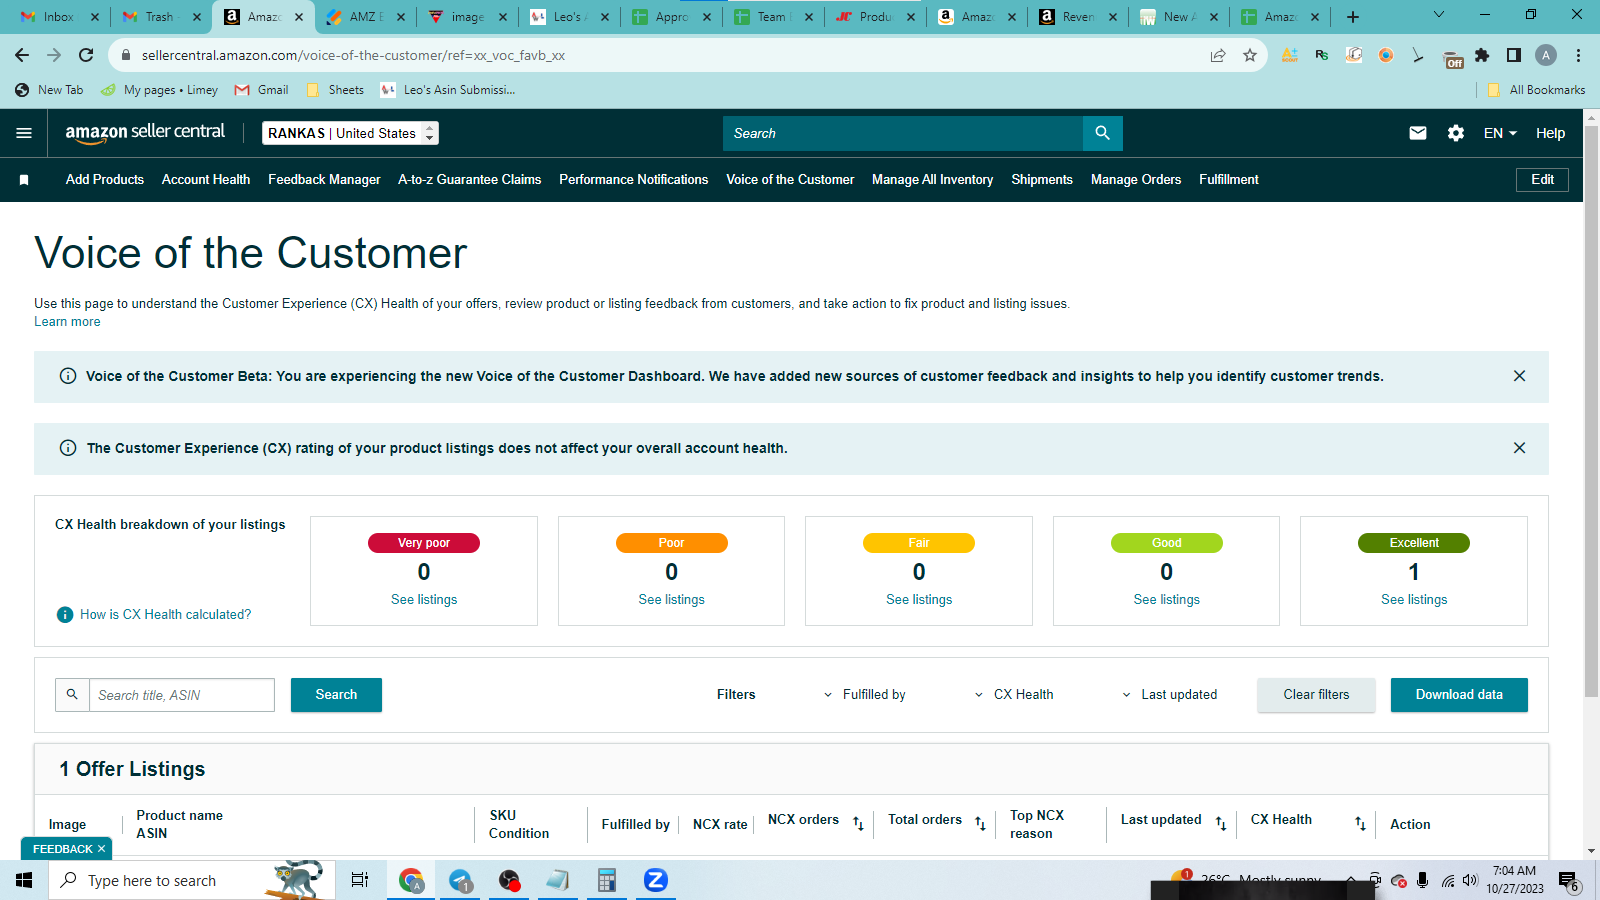Expand the CX Health filter

1014,695
